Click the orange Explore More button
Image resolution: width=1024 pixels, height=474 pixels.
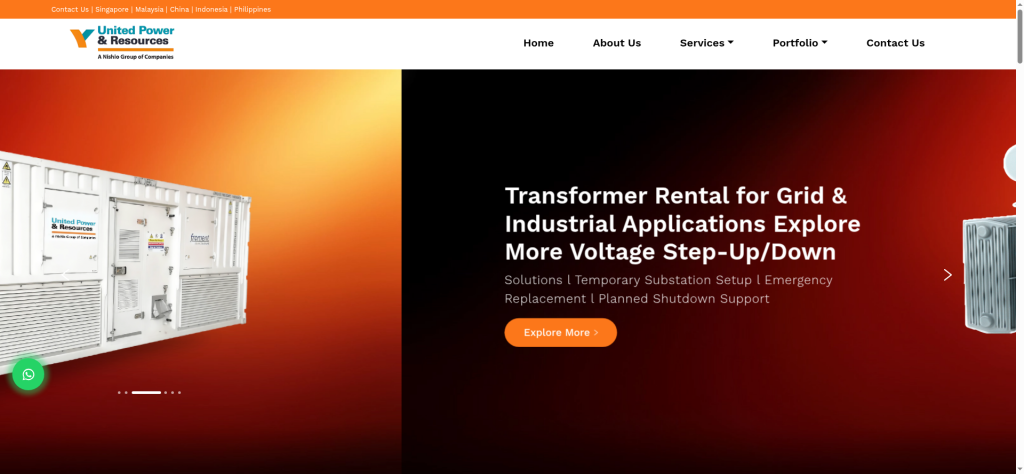click(x=560, y=332)
